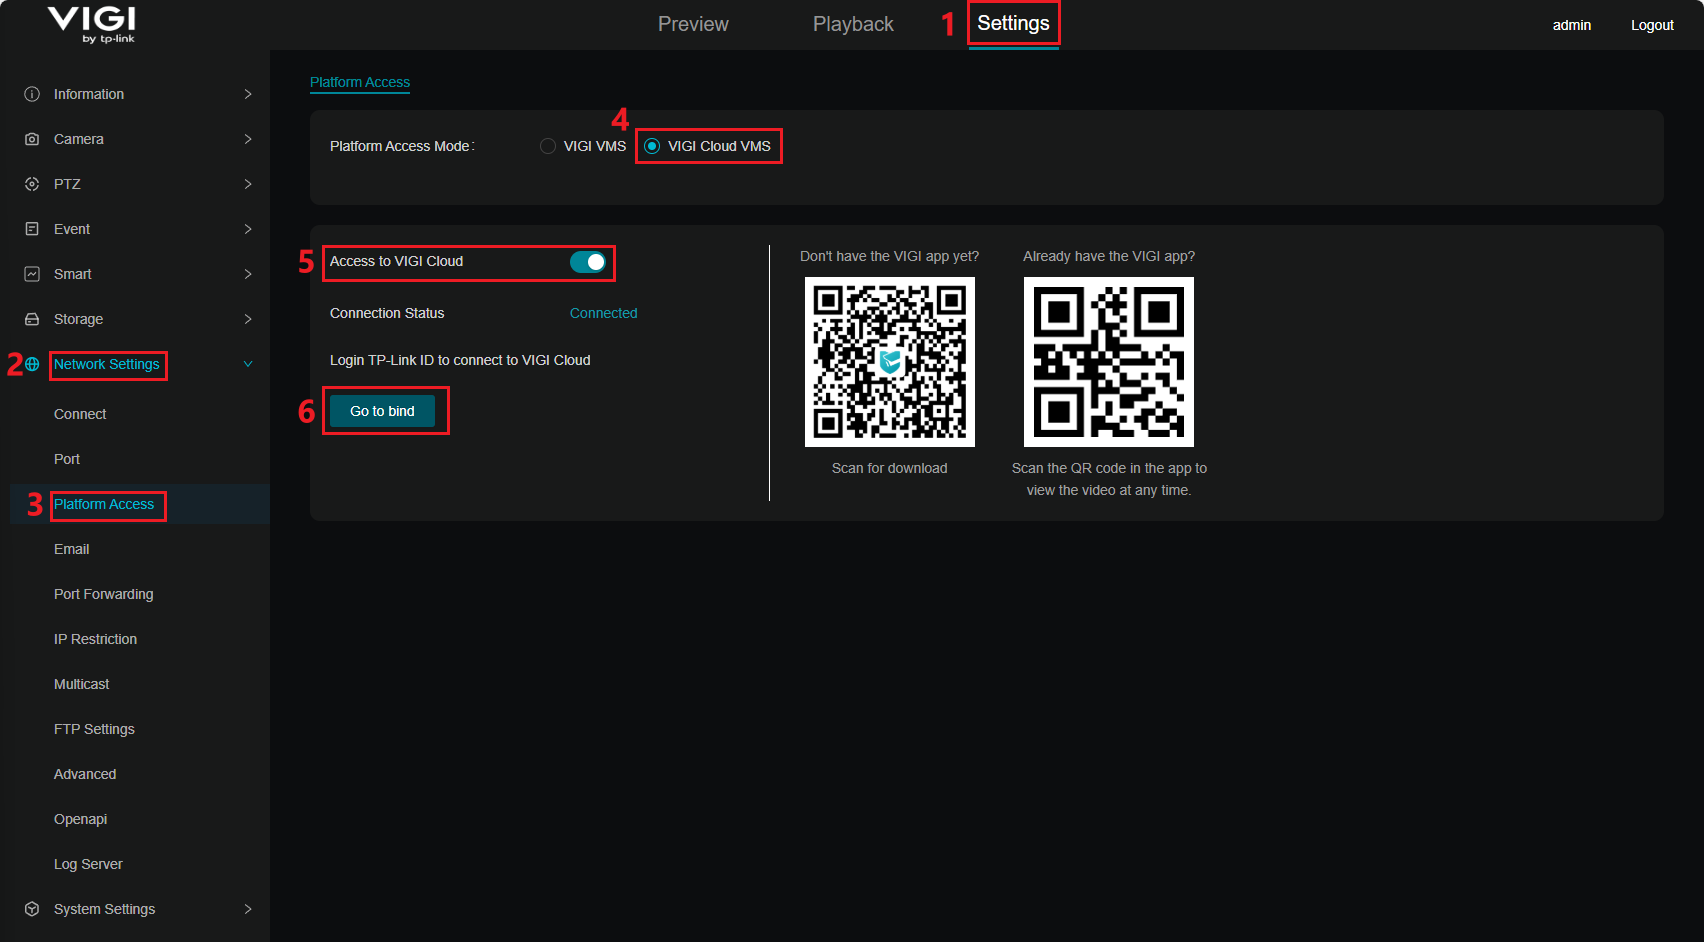This screenshot has height=942, width=1704.
Task: Toggle the Access to VIGI Cloud switch
Action: (588, 262)
